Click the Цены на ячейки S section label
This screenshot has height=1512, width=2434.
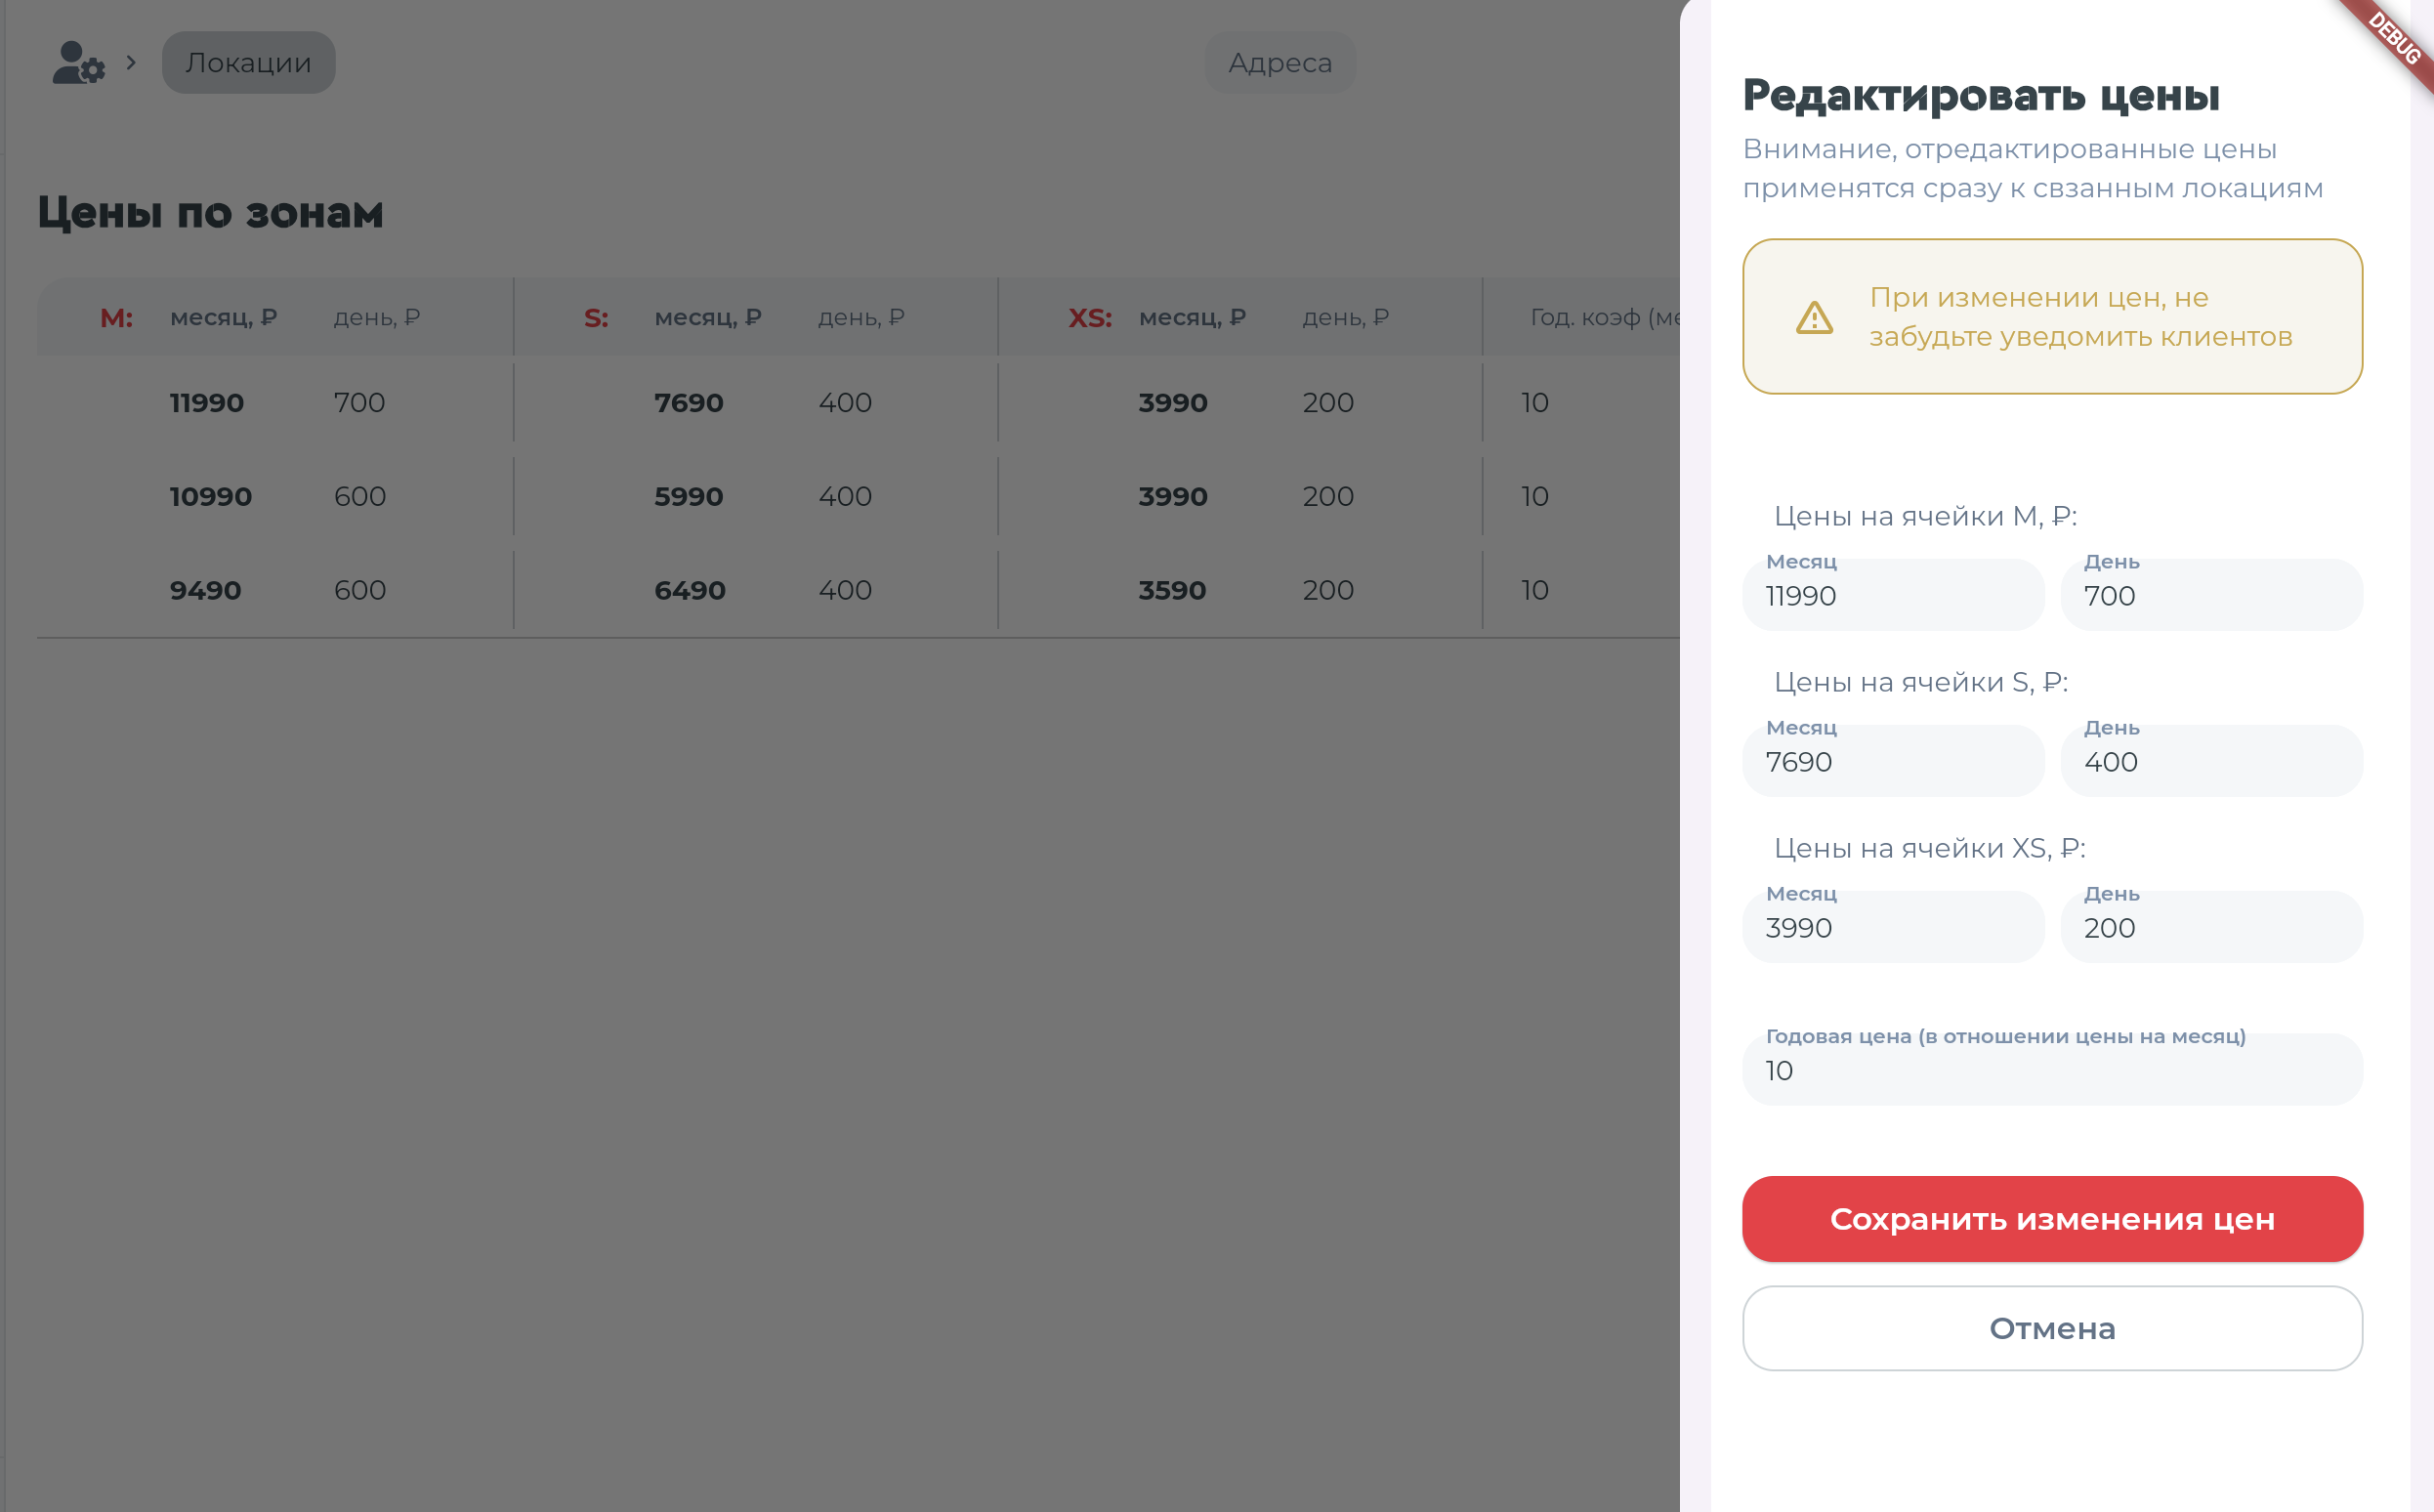1920,682
